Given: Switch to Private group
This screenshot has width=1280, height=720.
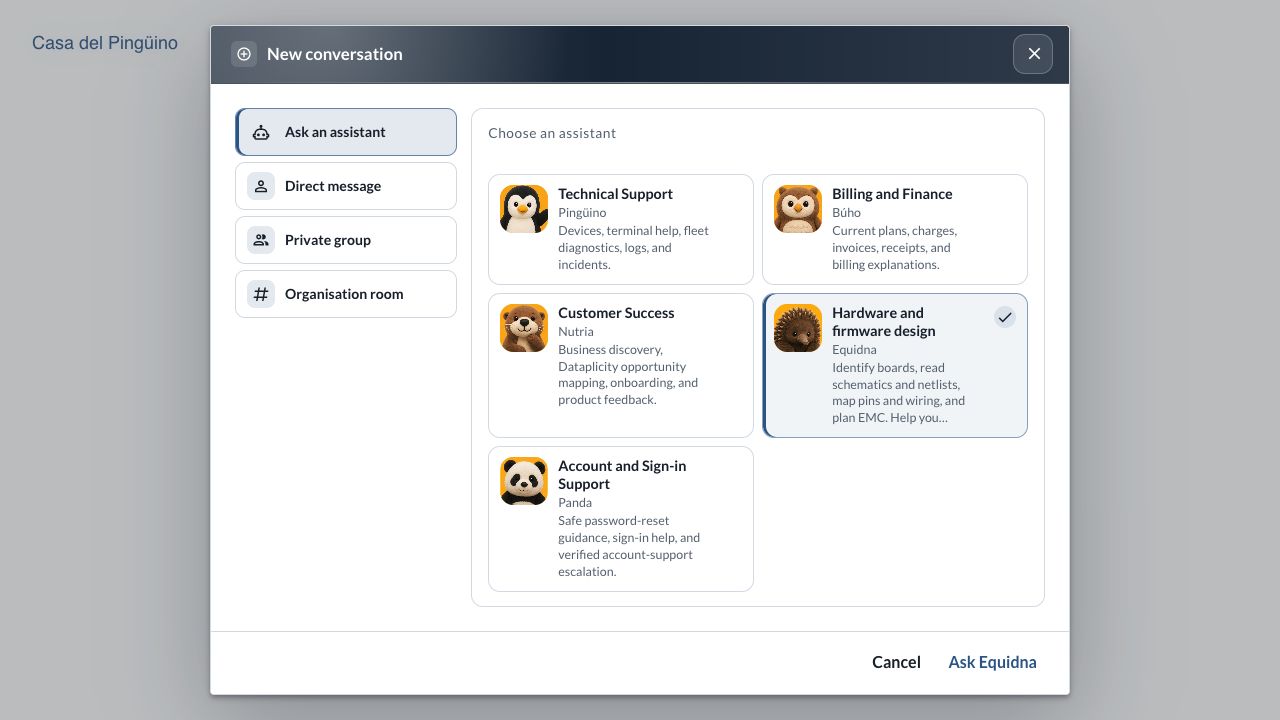Looking at the screenshot, I should pos(346,240).
